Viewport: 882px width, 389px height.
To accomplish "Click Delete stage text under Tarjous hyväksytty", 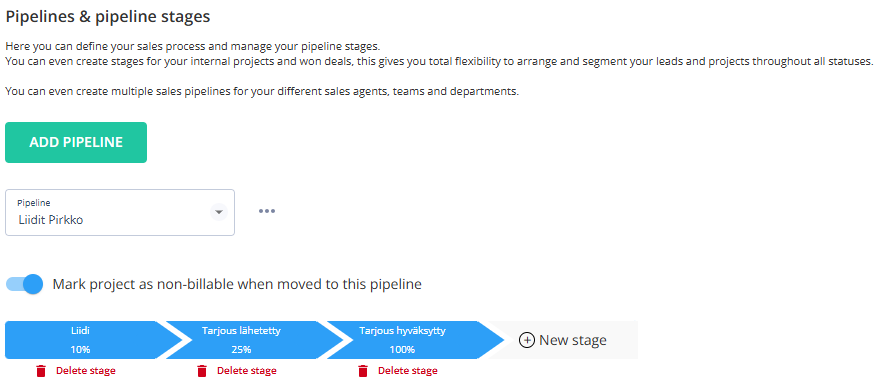I will 407,371.
